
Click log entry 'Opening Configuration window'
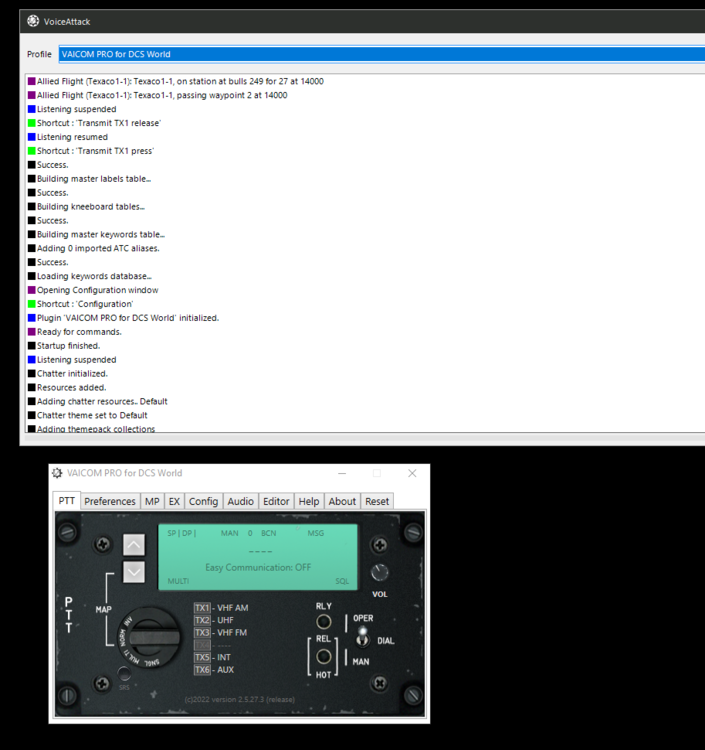[93, 290]
